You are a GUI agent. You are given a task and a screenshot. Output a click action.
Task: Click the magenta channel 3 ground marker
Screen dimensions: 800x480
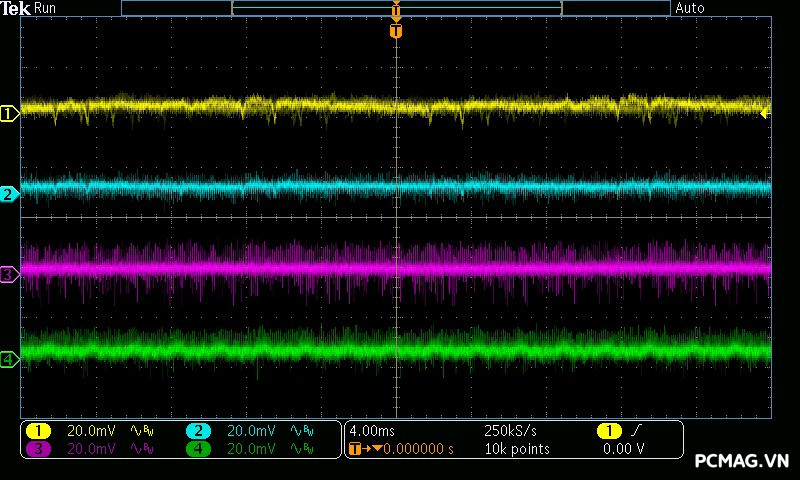pyautogui.click(x=9, y=273)
